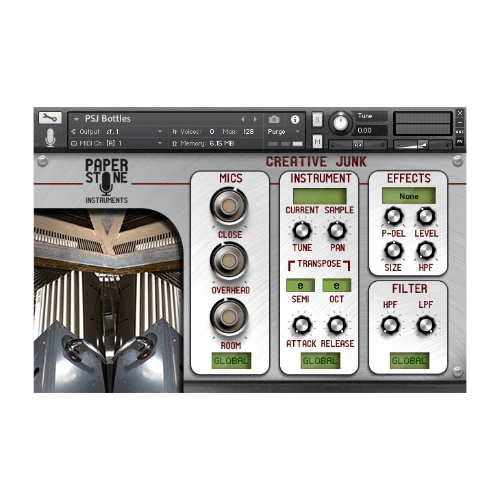
Task: Go to next instrument preset arrow
Action: 255,119
